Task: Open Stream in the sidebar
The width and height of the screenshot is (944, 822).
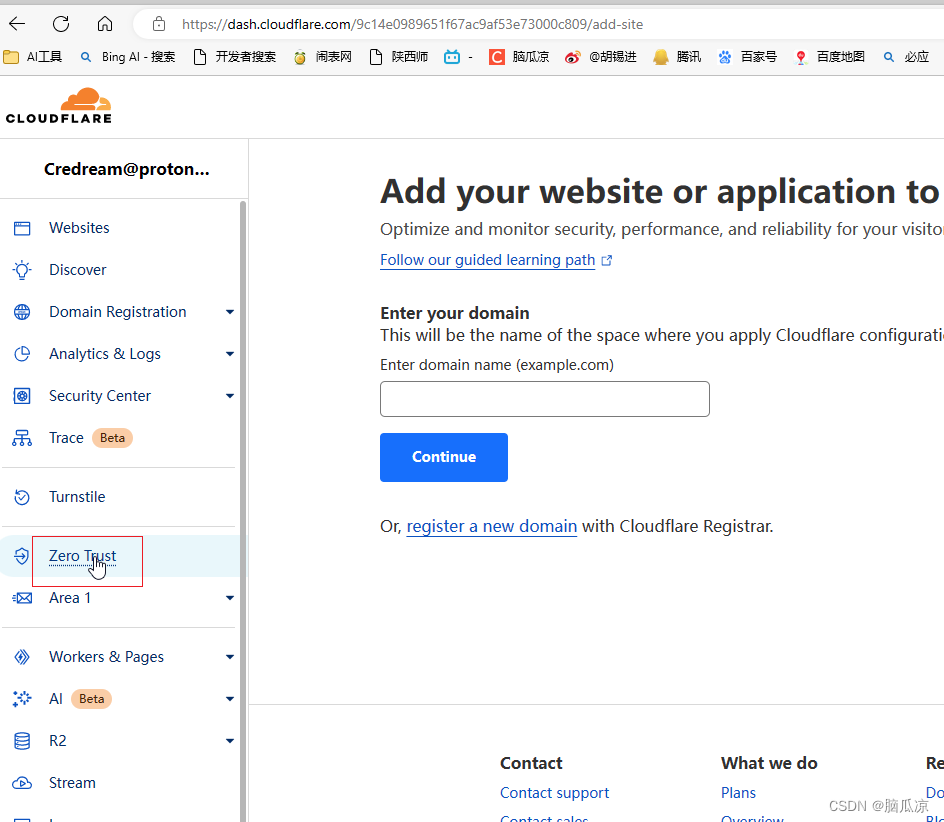Action: [72, 783]
